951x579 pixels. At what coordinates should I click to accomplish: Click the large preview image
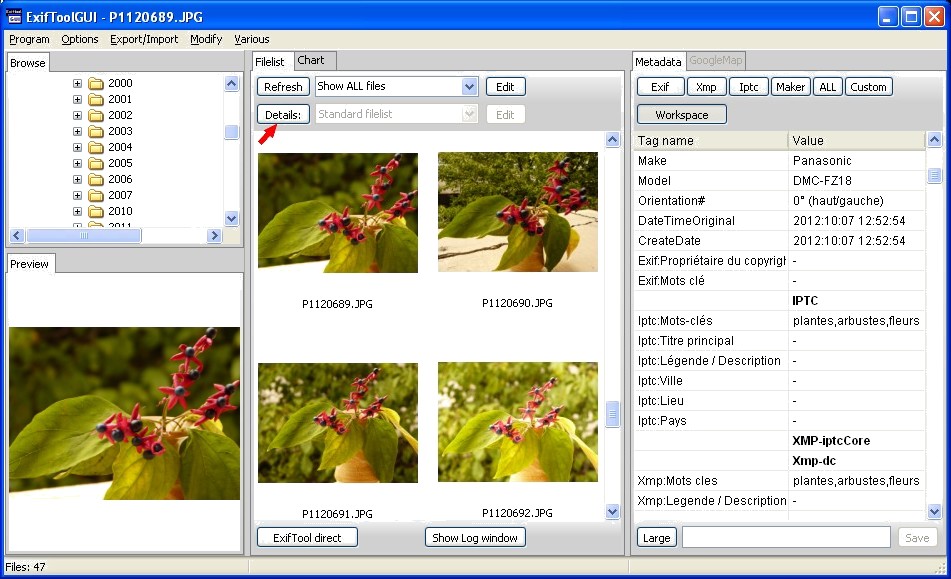point(124,413)
